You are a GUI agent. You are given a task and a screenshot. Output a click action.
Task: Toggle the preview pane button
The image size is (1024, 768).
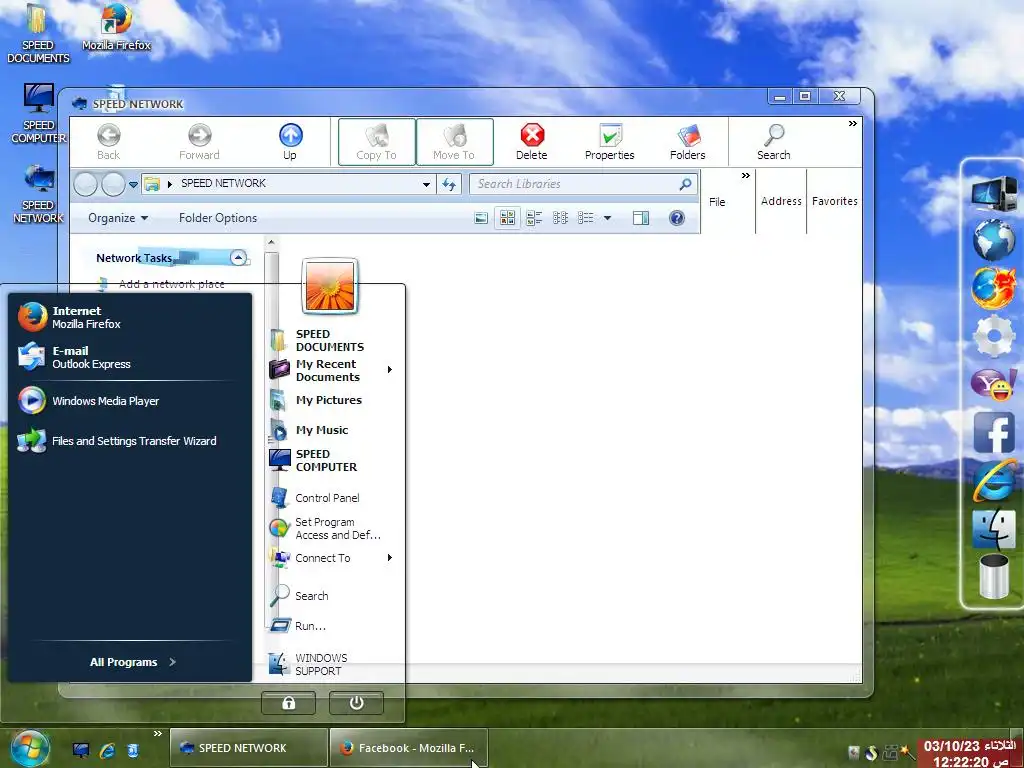tap(641, 218)
